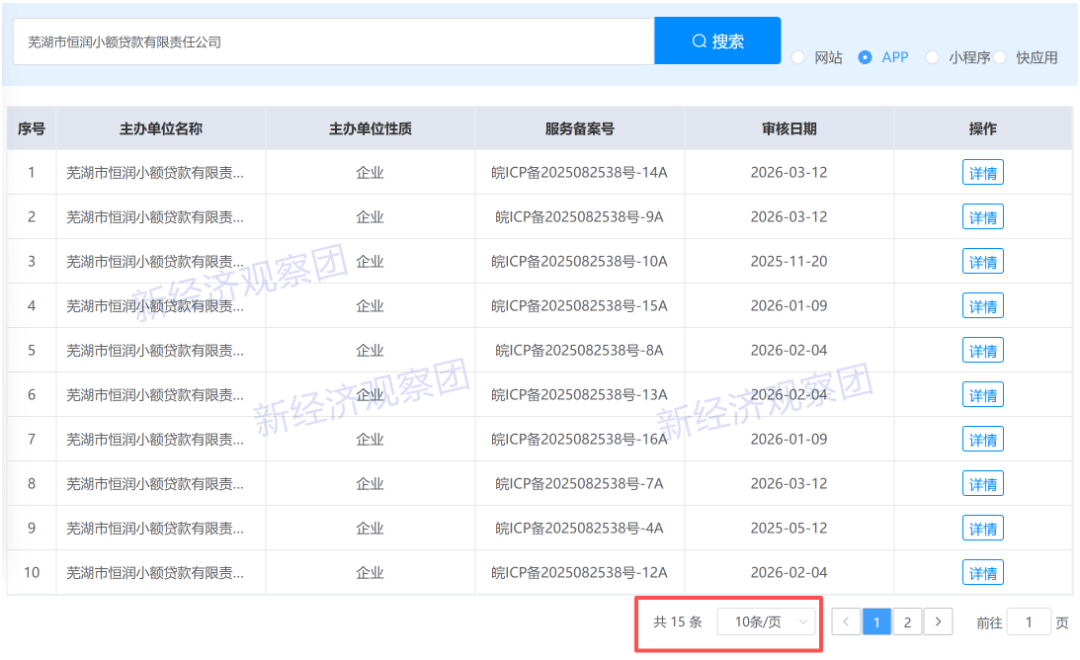The image size is (1080, 660).
Task: Select page 1 in the pagination bar
Action: (876, 621)
